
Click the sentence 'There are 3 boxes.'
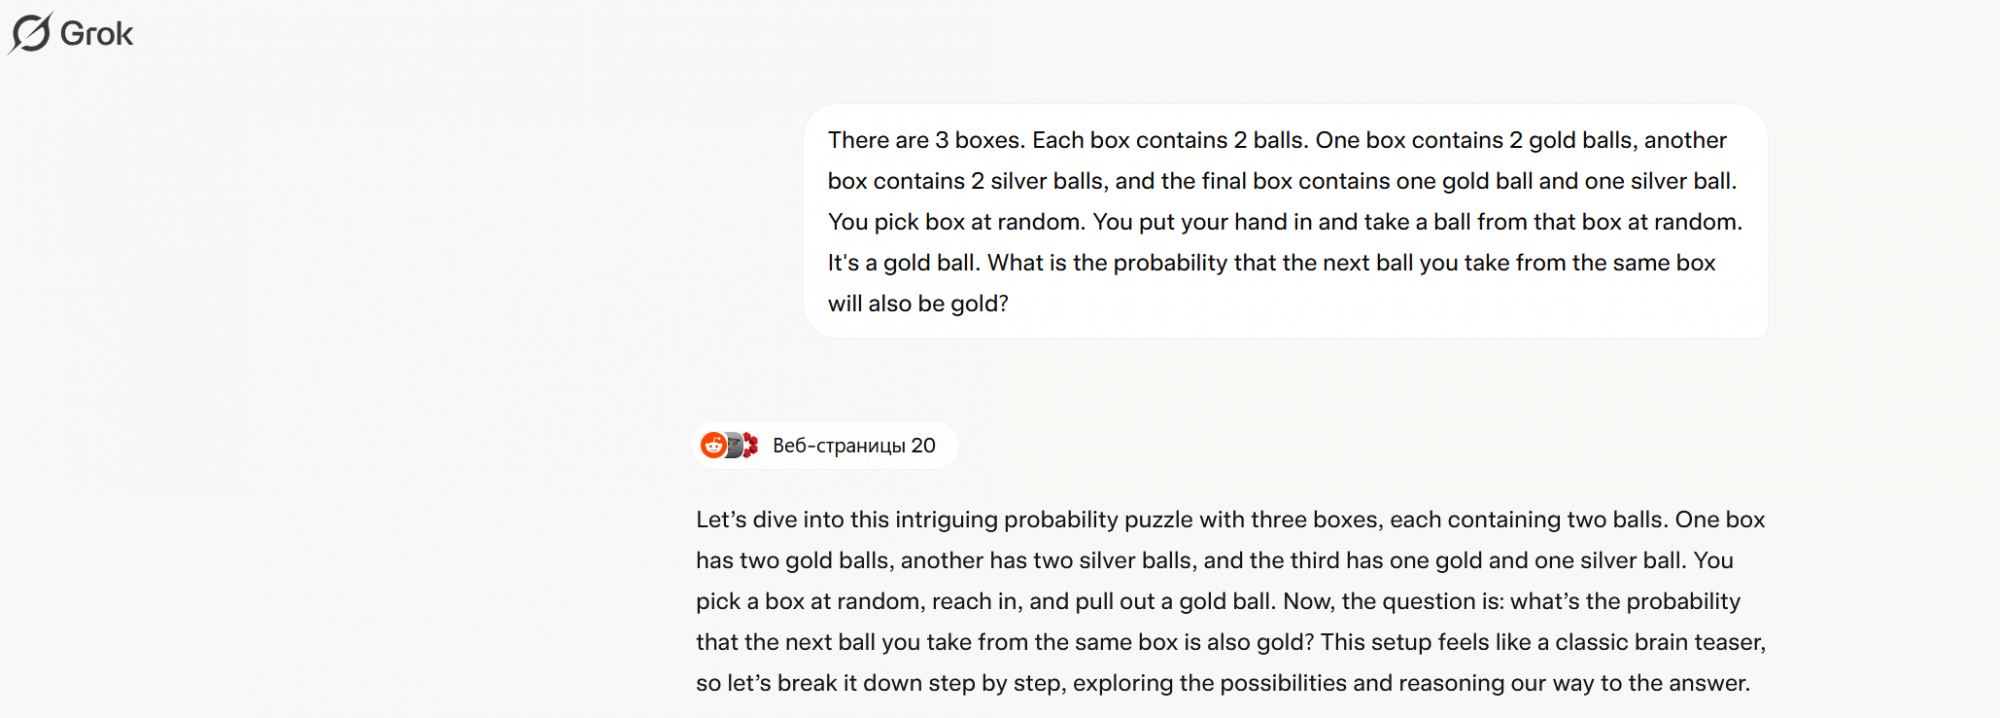(x=926, y=140)
